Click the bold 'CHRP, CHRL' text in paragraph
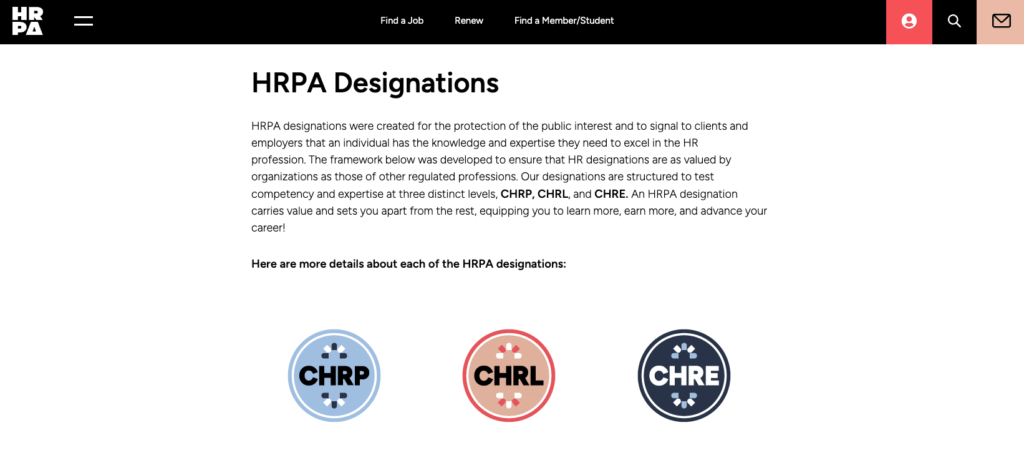1024x463 pixels. point(536,195)
